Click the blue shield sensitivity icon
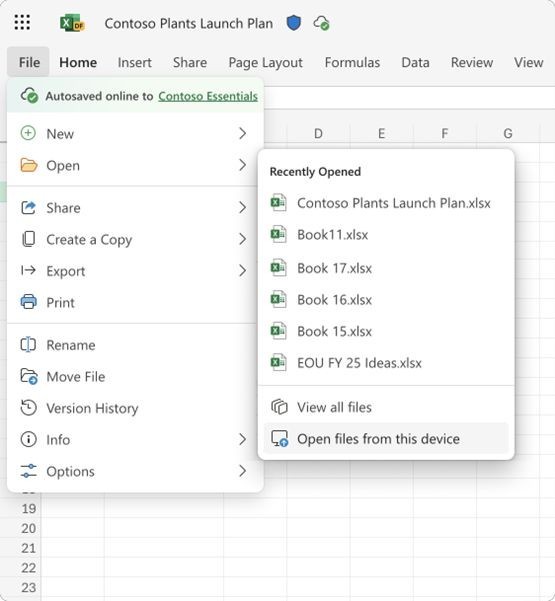The width and height of the screenshot is (555, 601). (294, 23)
